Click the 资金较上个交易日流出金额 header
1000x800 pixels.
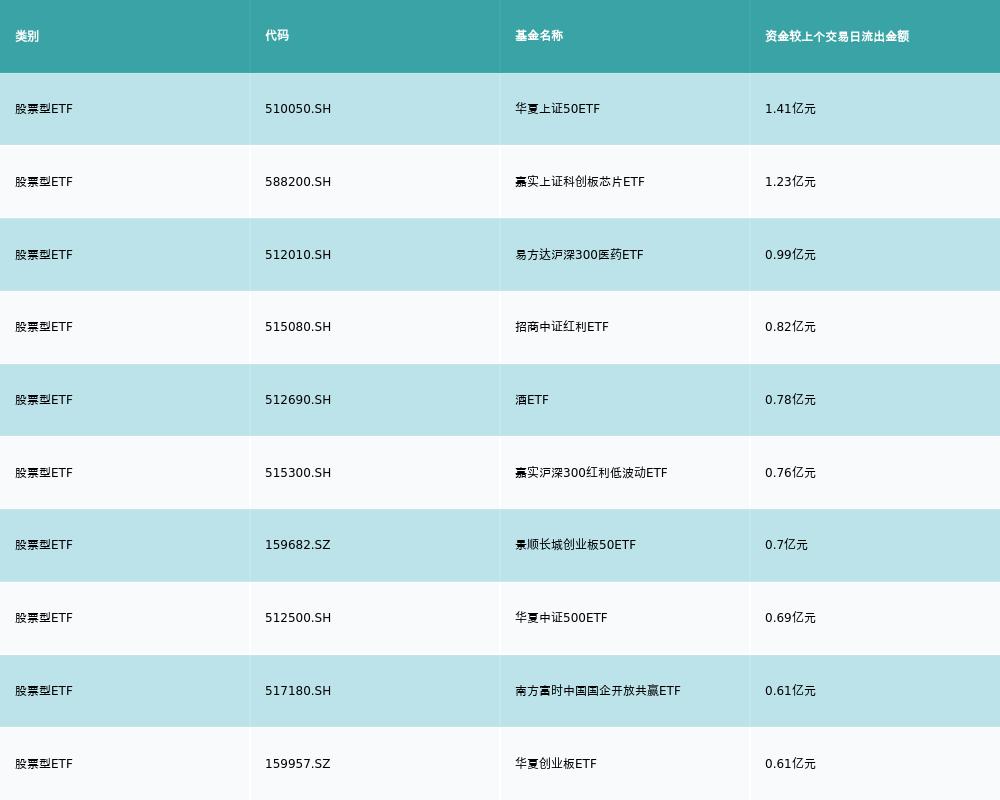point(837,36)
